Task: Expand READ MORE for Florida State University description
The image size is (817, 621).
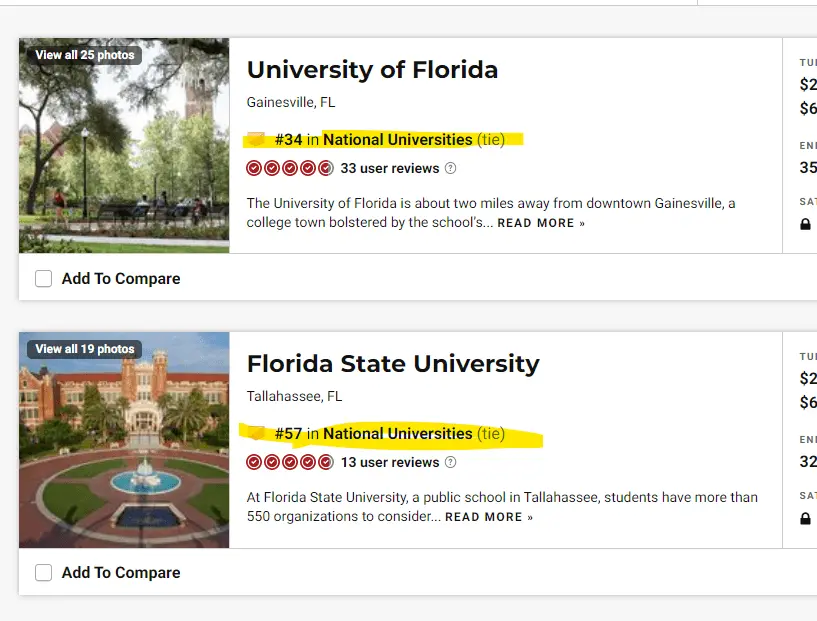Action: (x=488, y=517)
